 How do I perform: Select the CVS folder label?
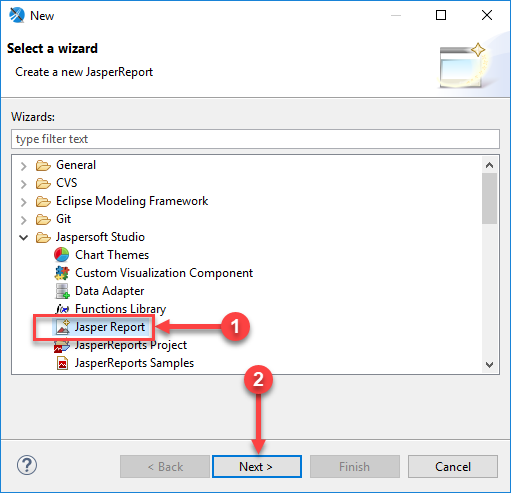tap(67, 183)
